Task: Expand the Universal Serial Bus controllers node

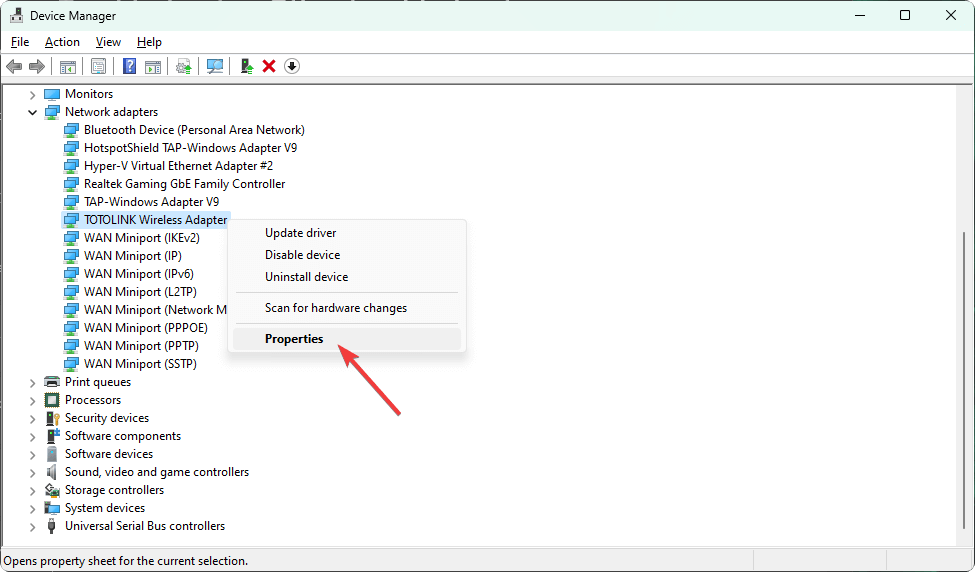Action: [x=32, y=527]
